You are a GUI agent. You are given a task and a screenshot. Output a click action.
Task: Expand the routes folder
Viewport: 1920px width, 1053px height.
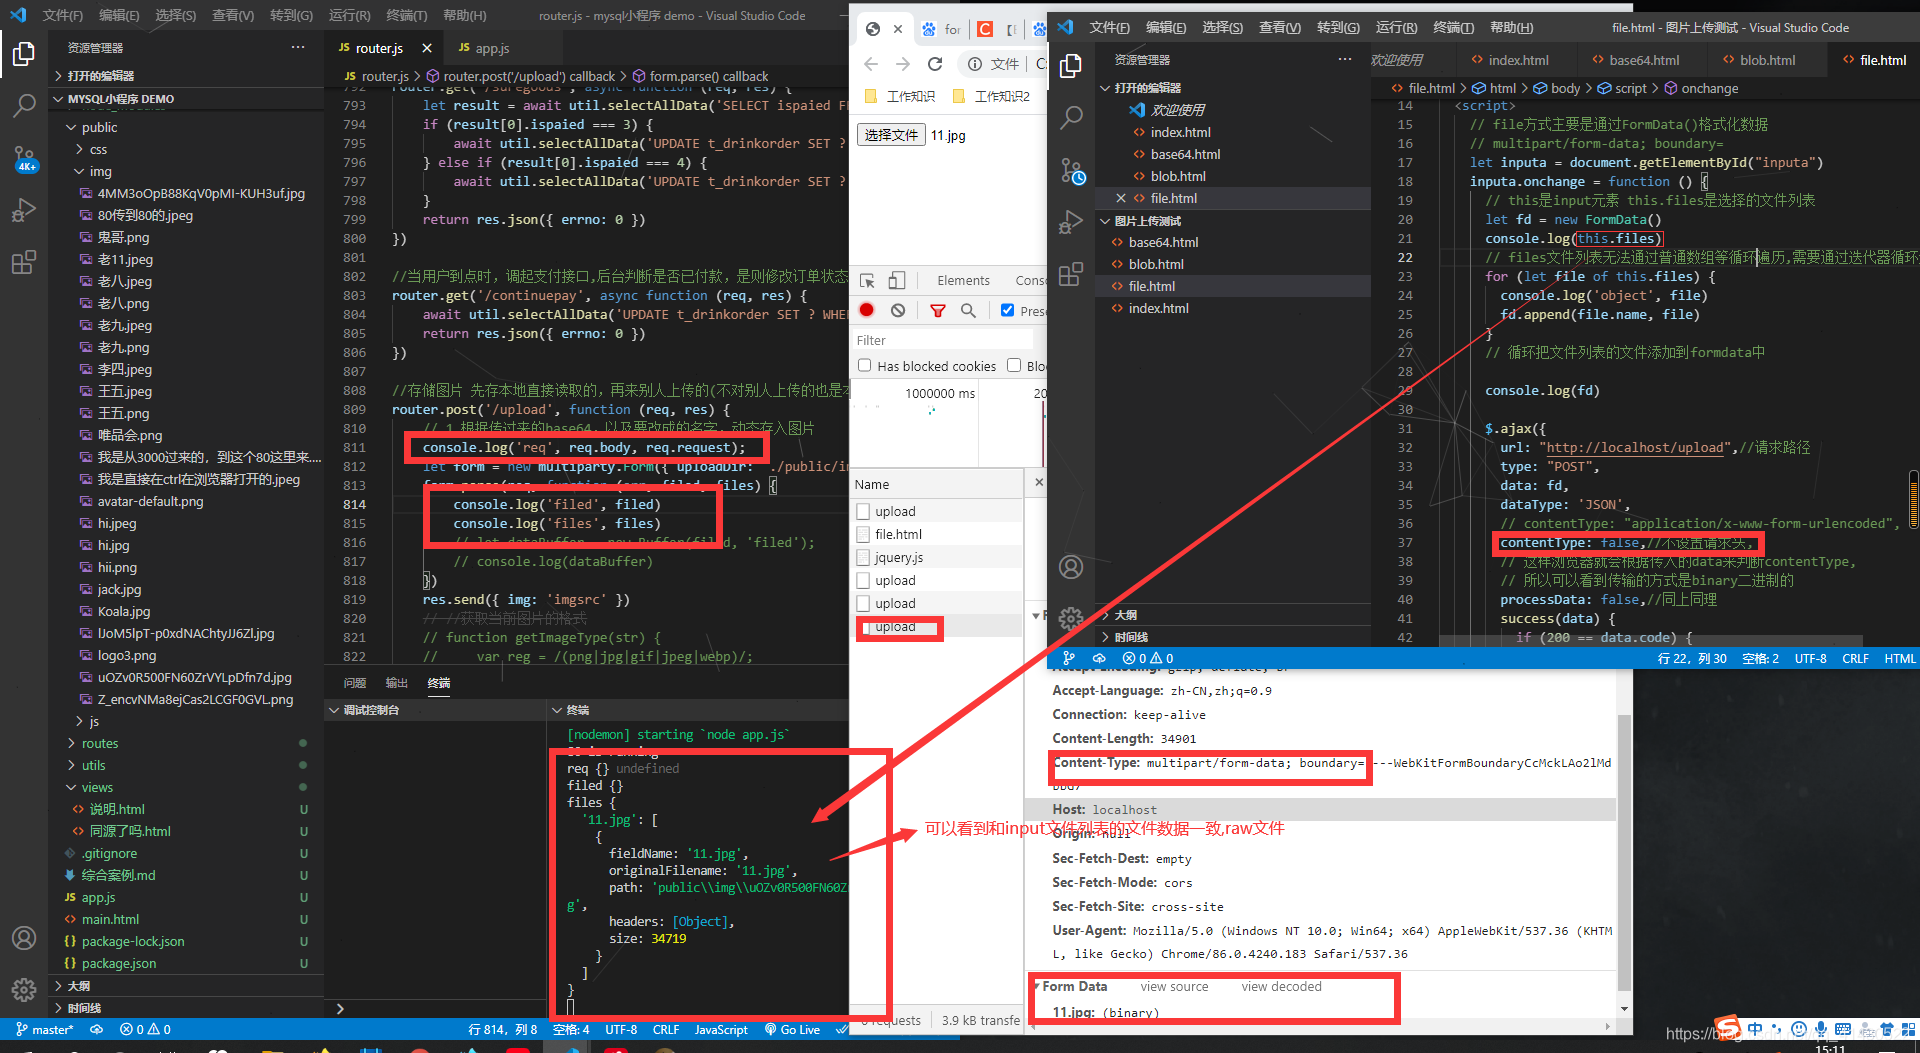point(100,743)
